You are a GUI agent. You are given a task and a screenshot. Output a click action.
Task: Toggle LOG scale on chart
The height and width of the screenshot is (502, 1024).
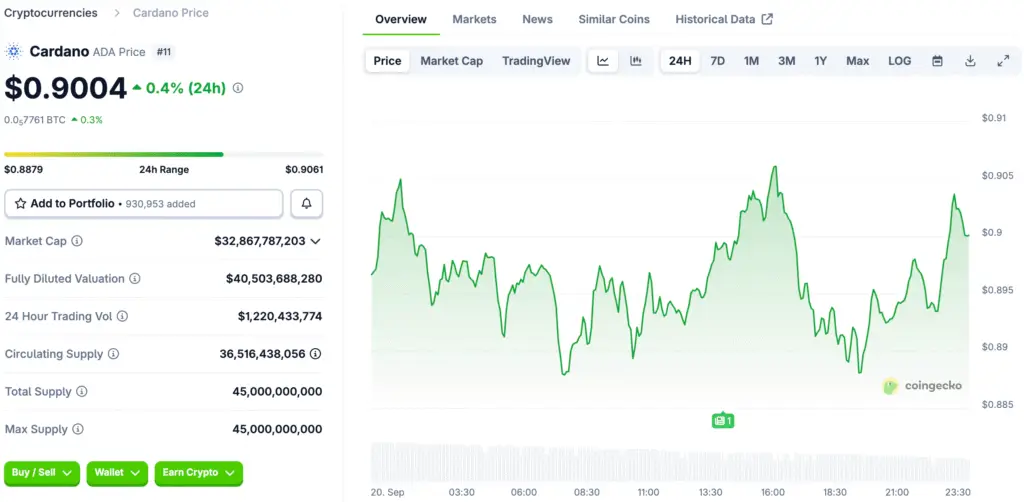(899, 61)
